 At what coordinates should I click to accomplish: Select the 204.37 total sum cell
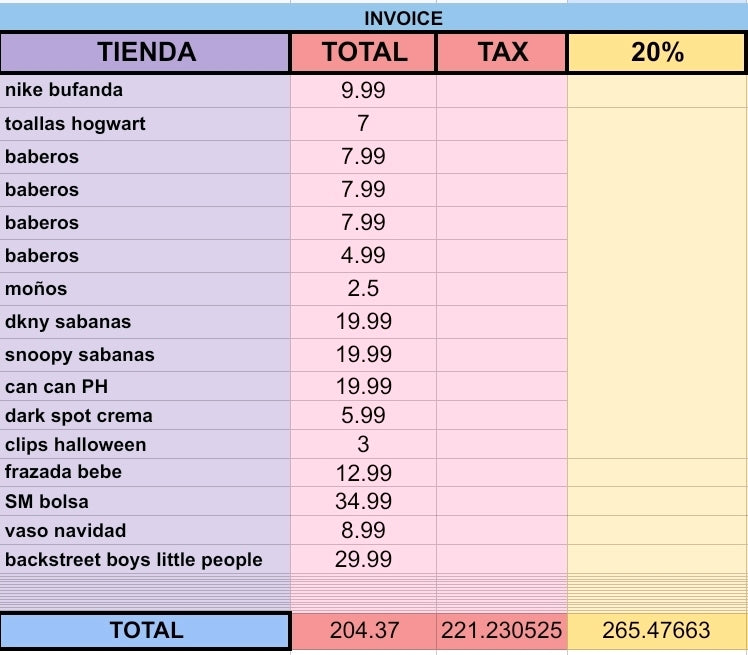click(364, 630)
